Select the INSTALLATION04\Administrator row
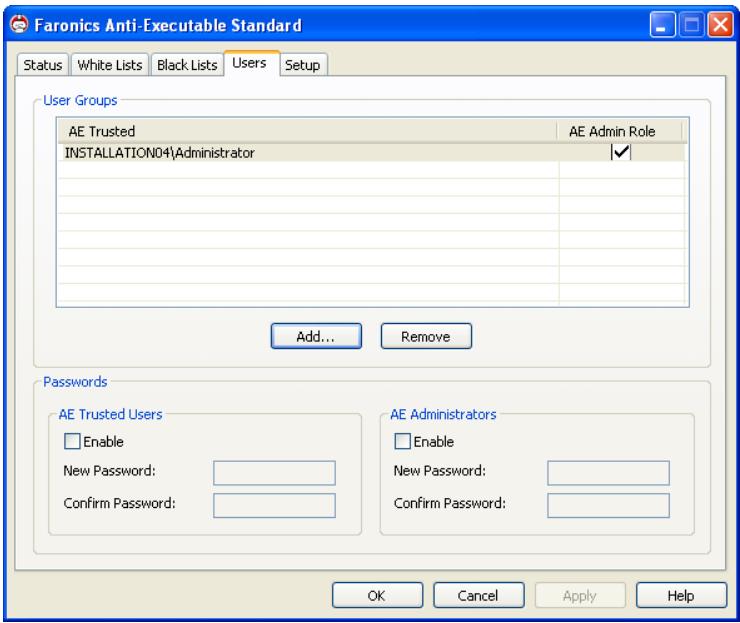 tap(371, 152)
